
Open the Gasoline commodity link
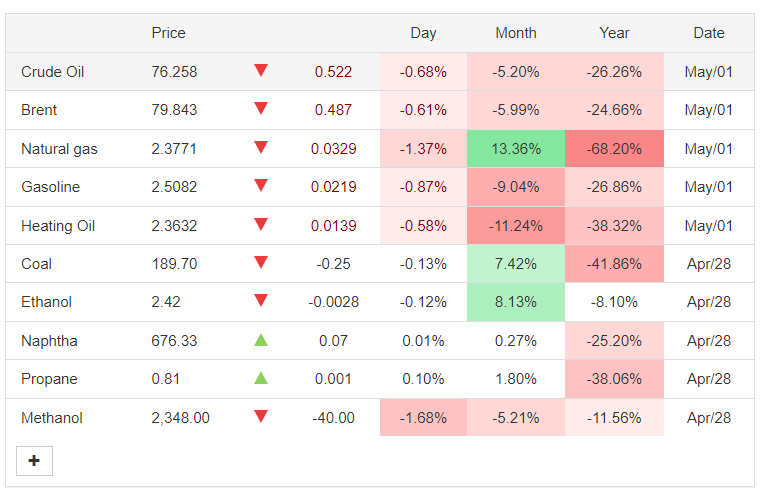pos(51,187)
